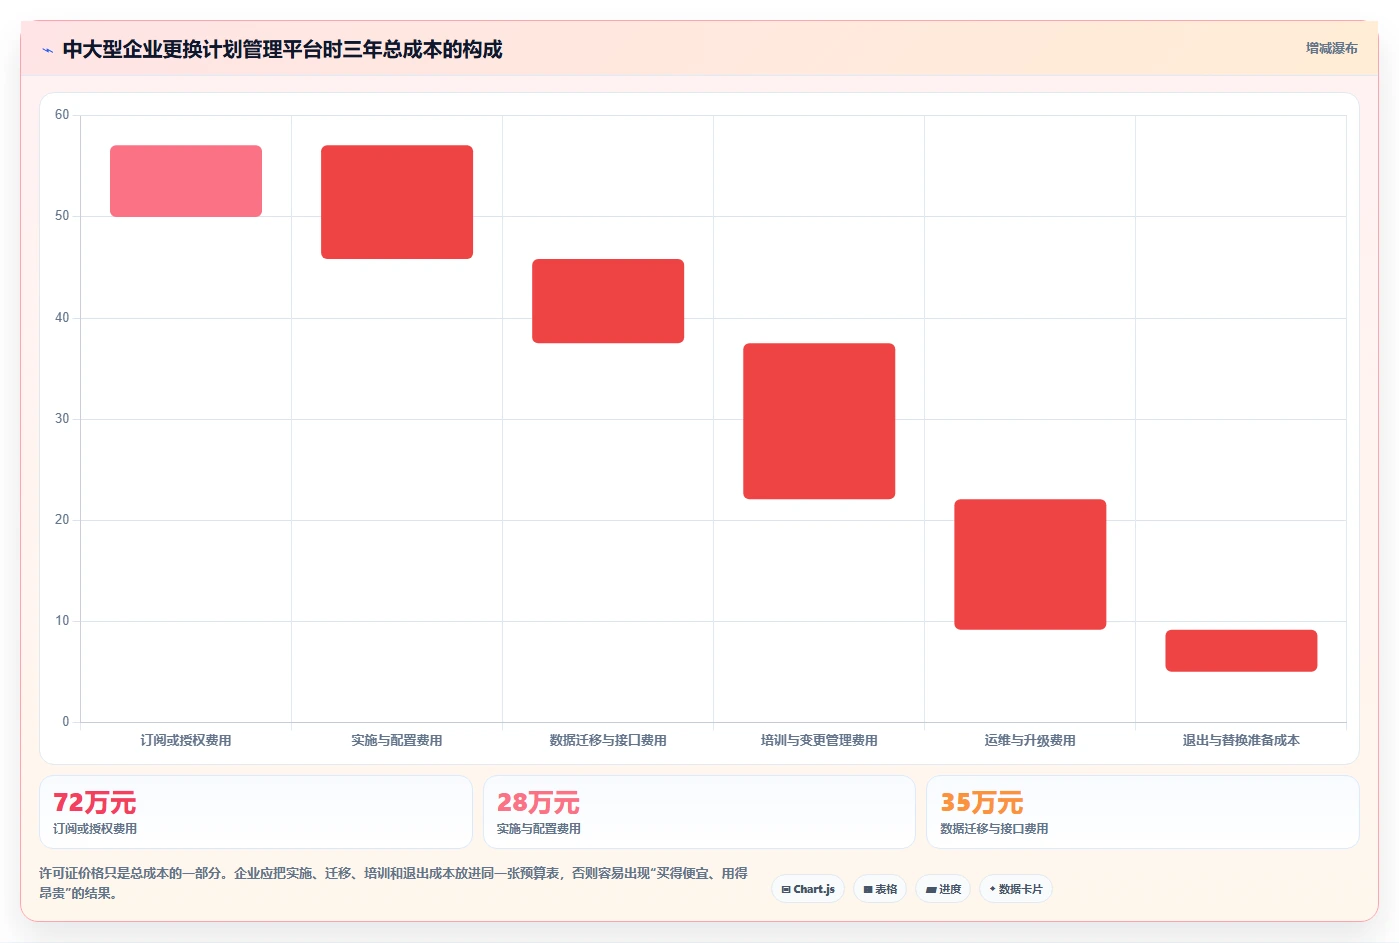This screenshot has height=943, width=1399.
Task: Click x-axis label 退出与替换准备成本
Action: 1241,740
